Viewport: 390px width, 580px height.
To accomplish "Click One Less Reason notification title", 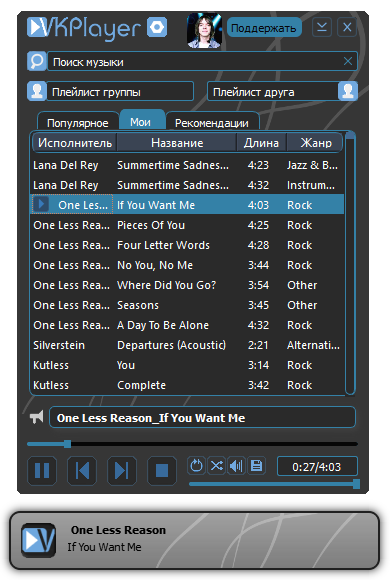I will pos(118,530).
